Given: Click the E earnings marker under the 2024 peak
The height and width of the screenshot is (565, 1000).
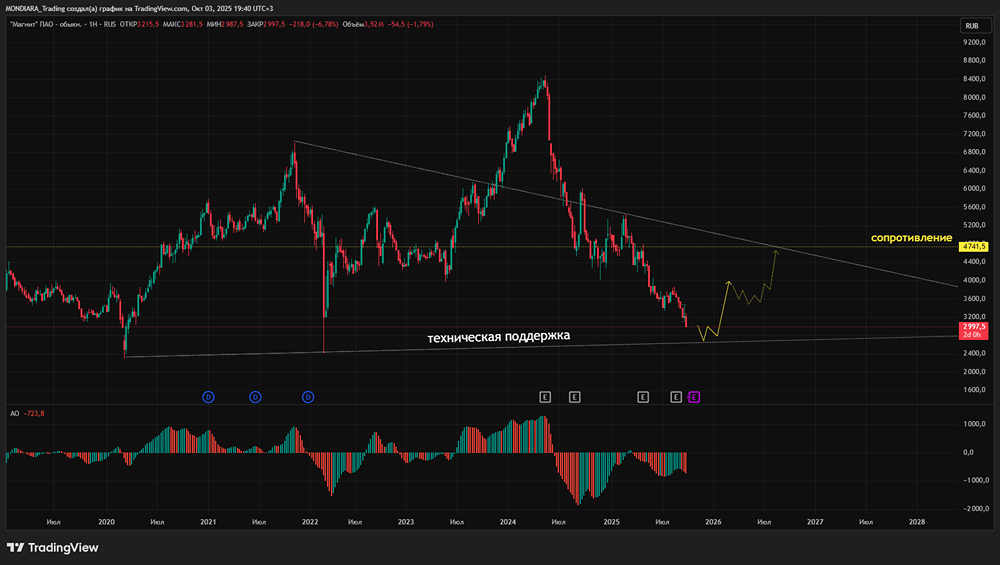Looking at the screenshot, I should tap(545, 397).
